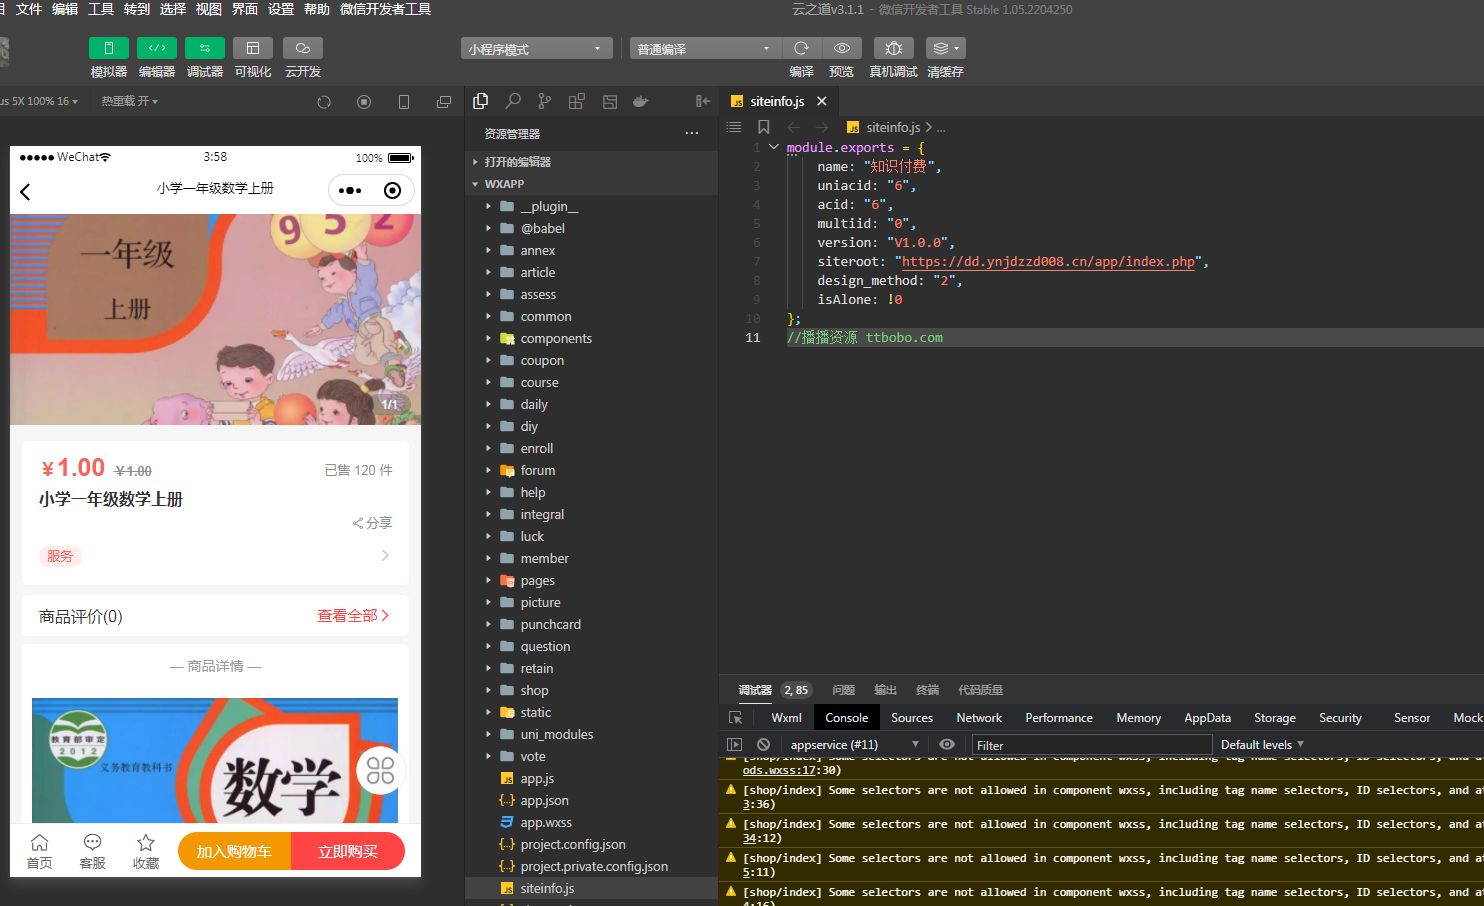Fold the module.exports code block
Screen dimensions: 1484x906
[x=773, y=147]
